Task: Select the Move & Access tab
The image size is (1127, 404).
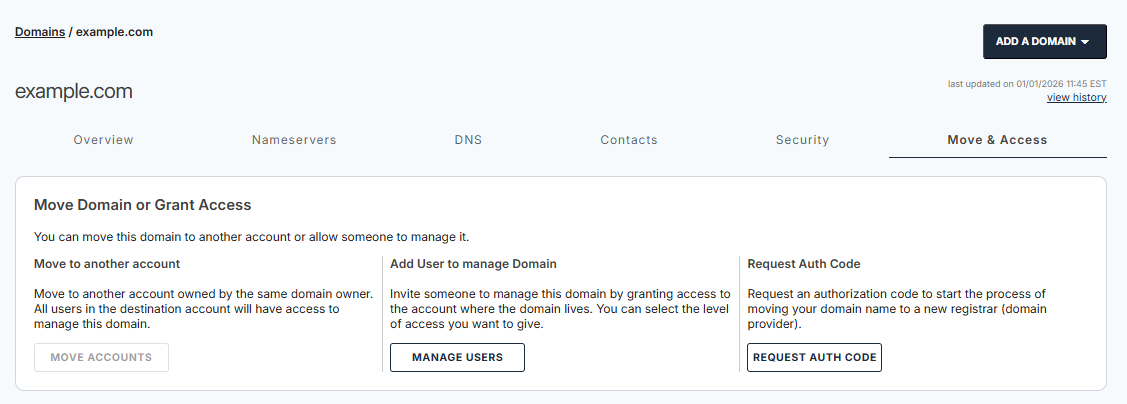Action: [x=997, y=140]
